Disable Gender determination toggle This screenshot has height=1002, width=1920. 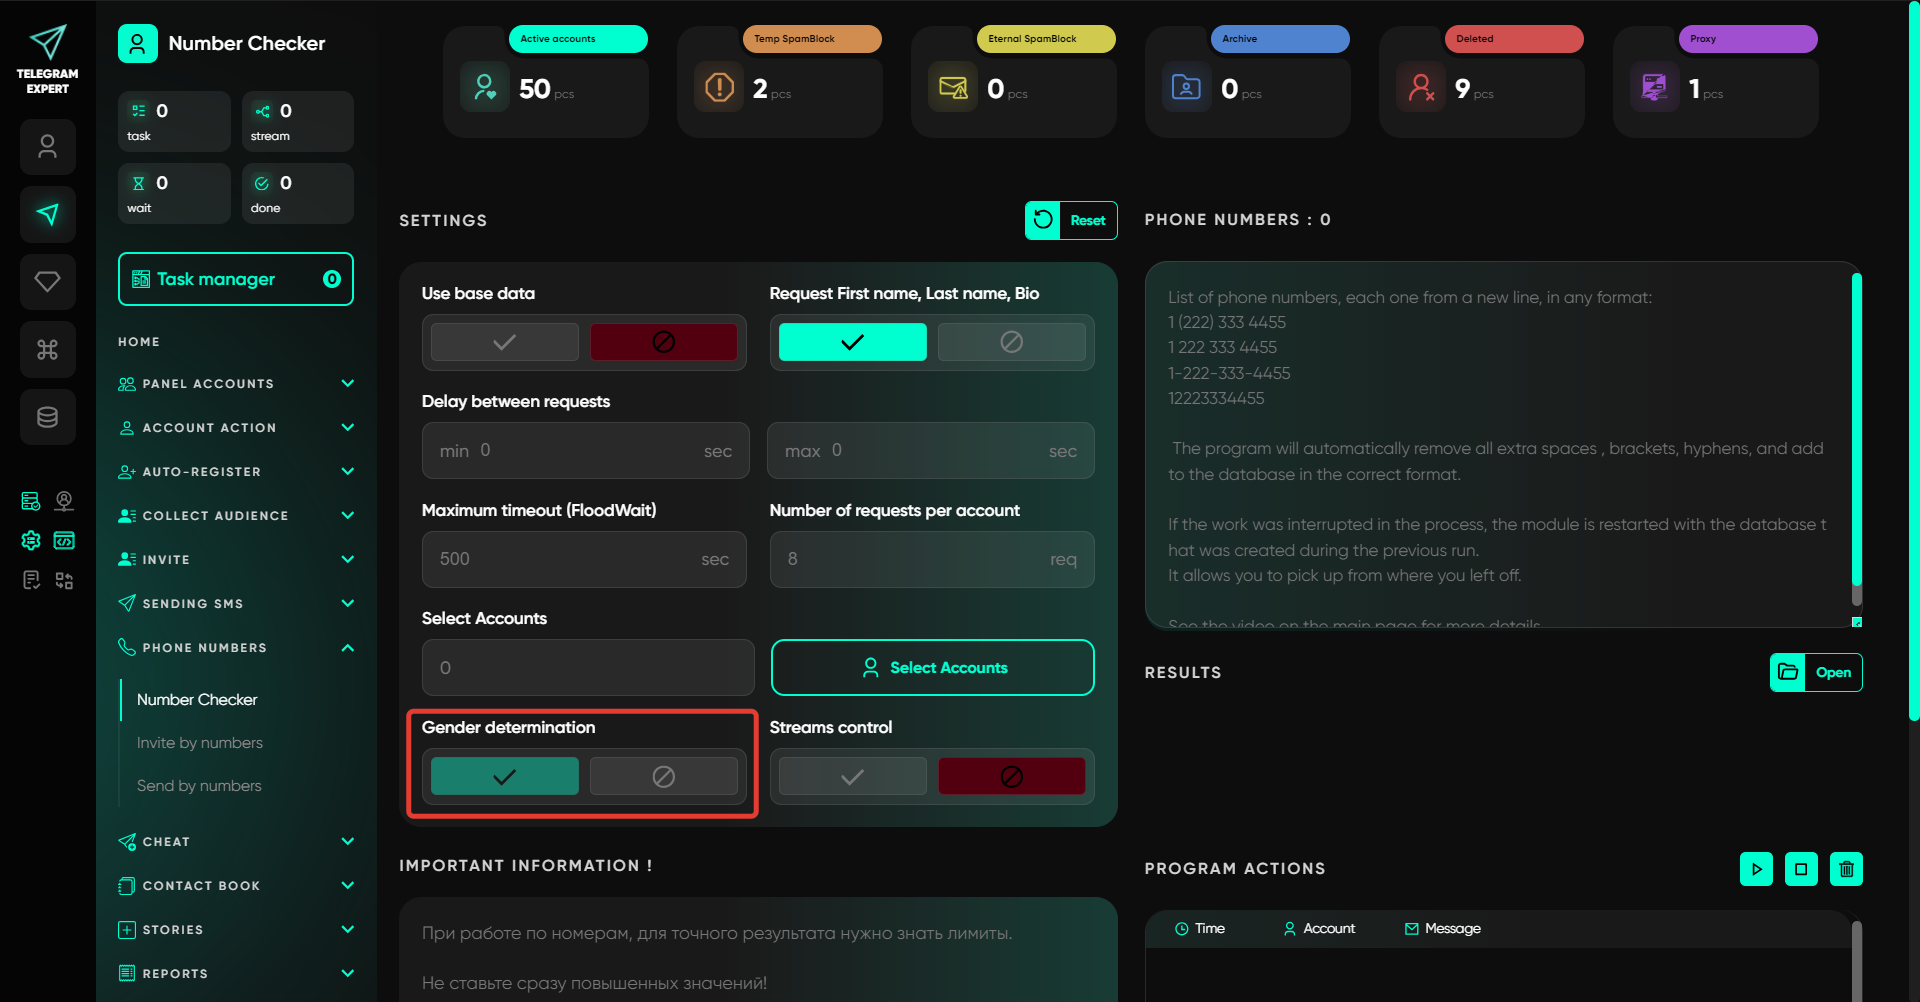663,777
